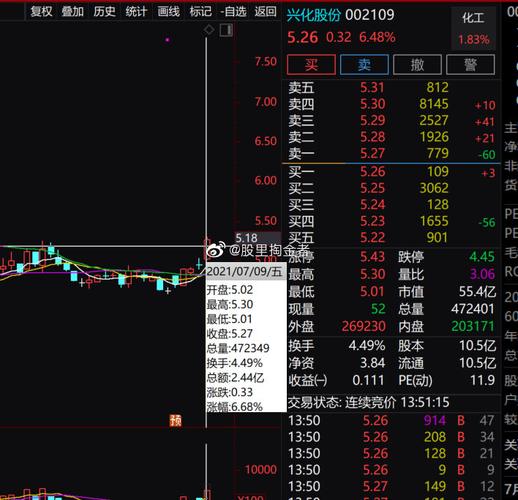Click 市值 value 55.4亿
This screenshot has height=500, width=518.
pyautogui.click(x=477, y=292)
